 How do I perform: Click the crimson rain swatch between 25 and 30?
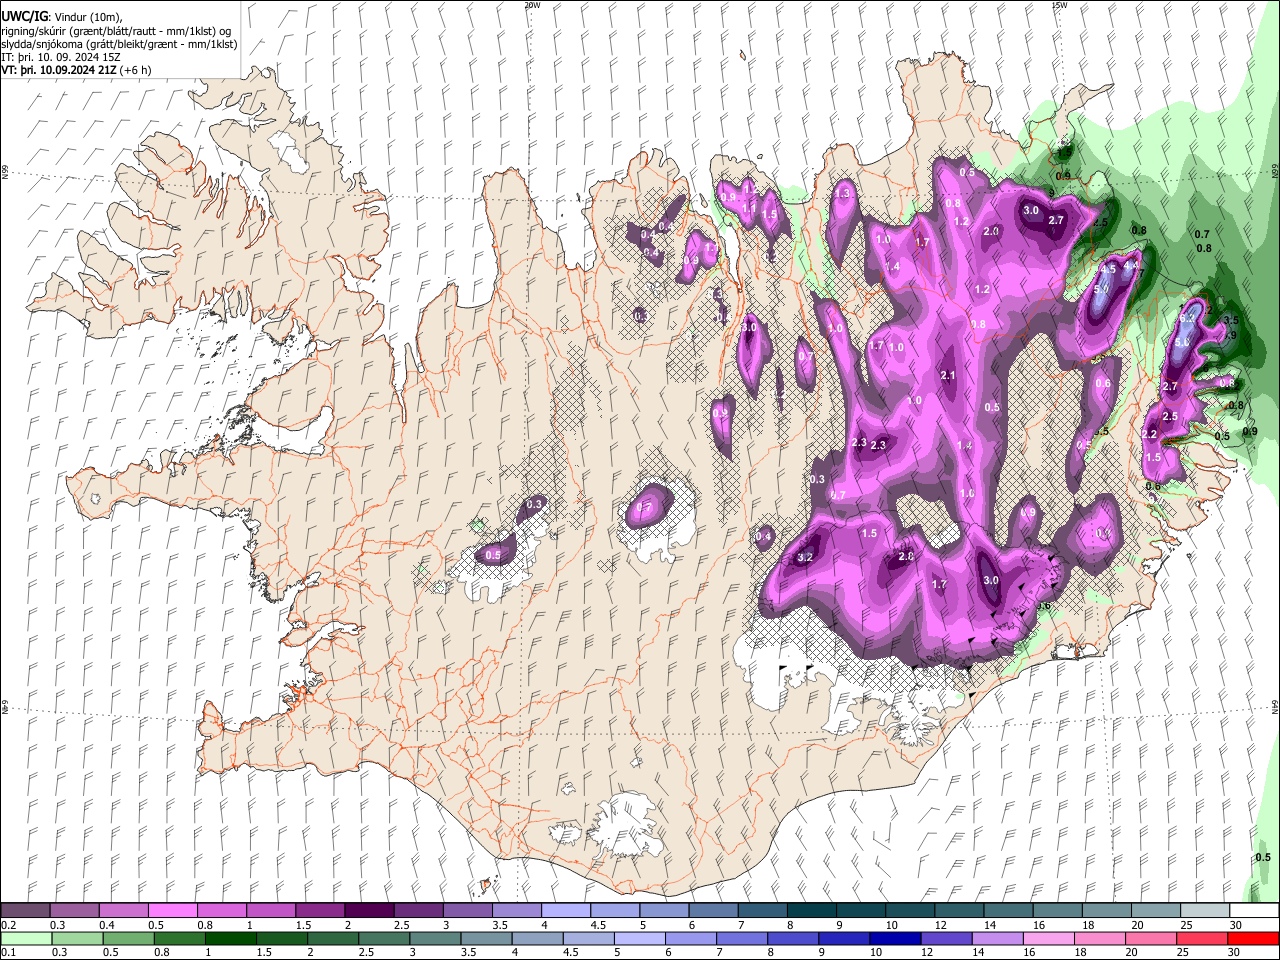[1201, 938]
